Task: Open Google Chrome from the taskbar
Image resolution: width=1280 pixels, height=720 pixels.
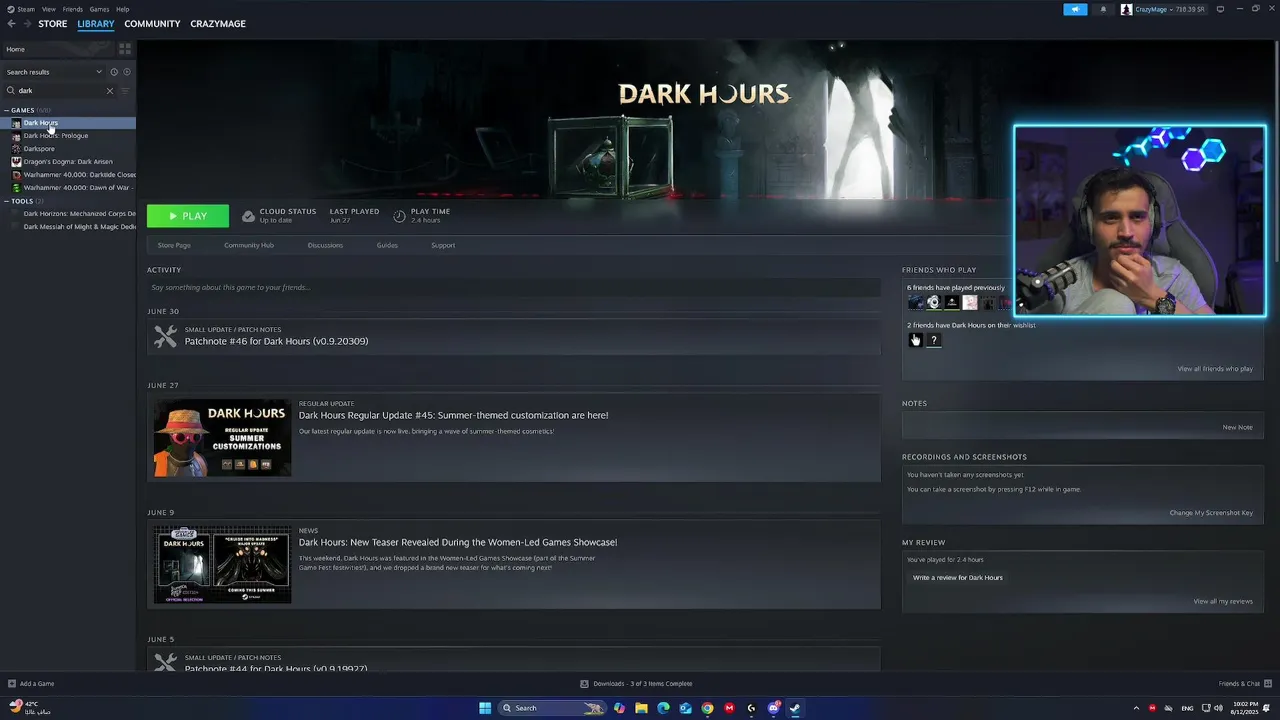Action: tap(707, 708)
